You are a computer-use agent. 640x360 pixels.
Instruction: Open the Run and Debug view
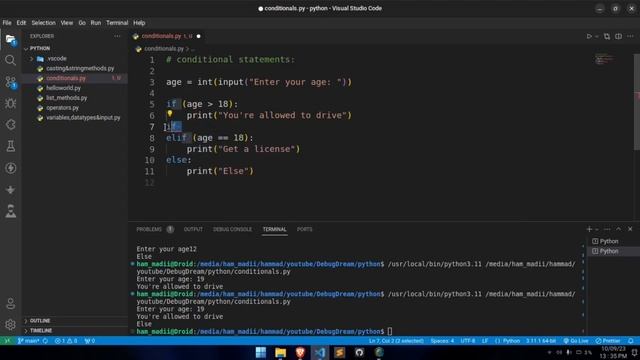11,103
